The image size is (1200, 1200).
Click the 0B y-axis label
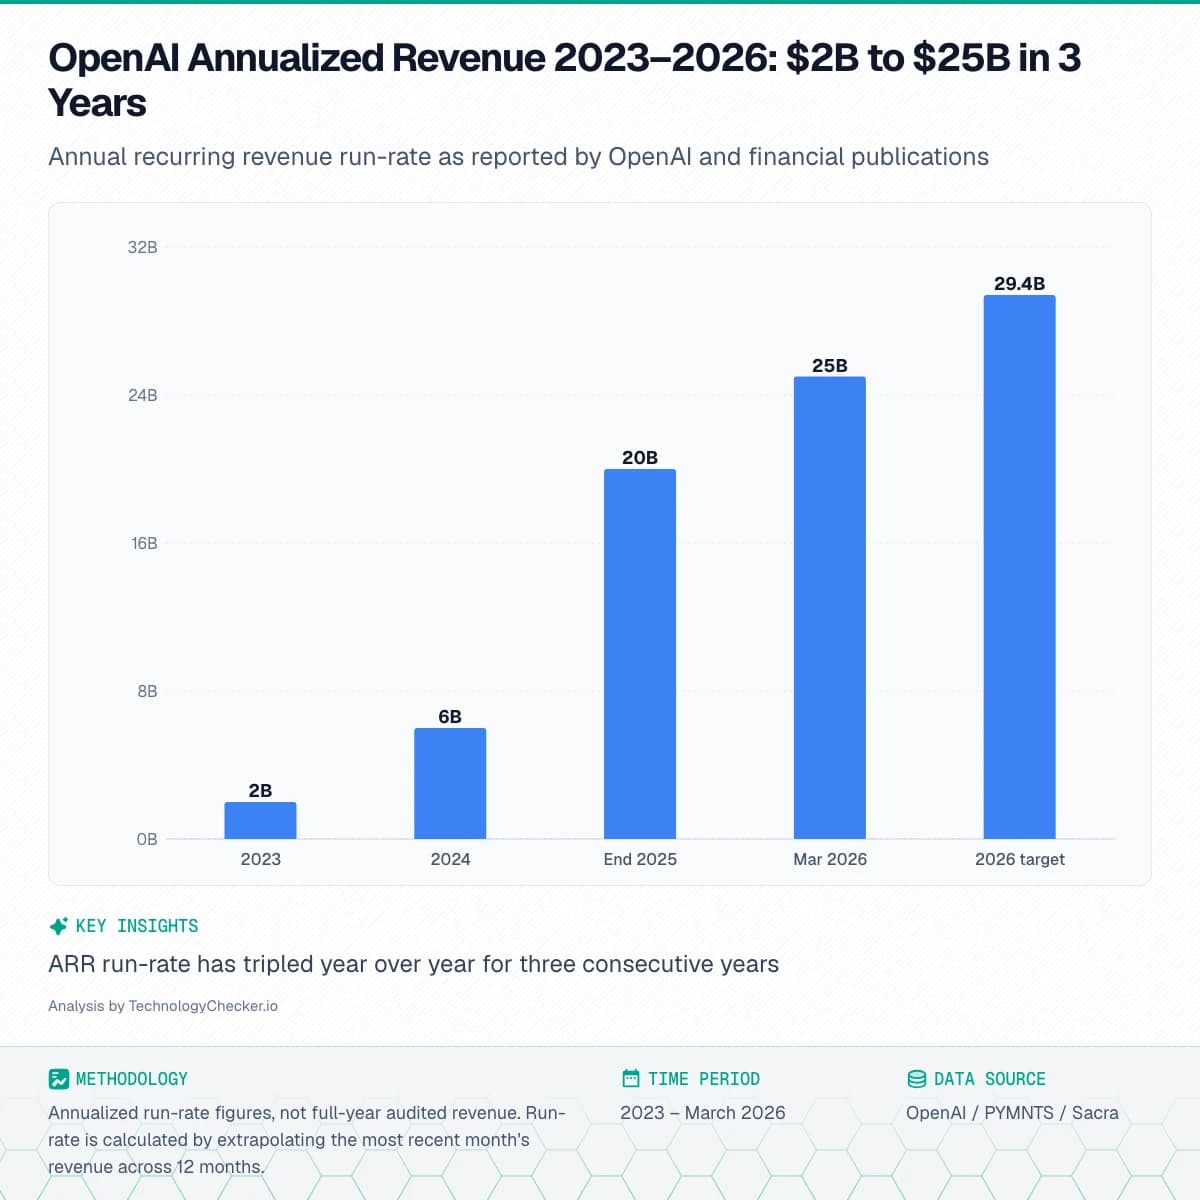click(147, 839)
